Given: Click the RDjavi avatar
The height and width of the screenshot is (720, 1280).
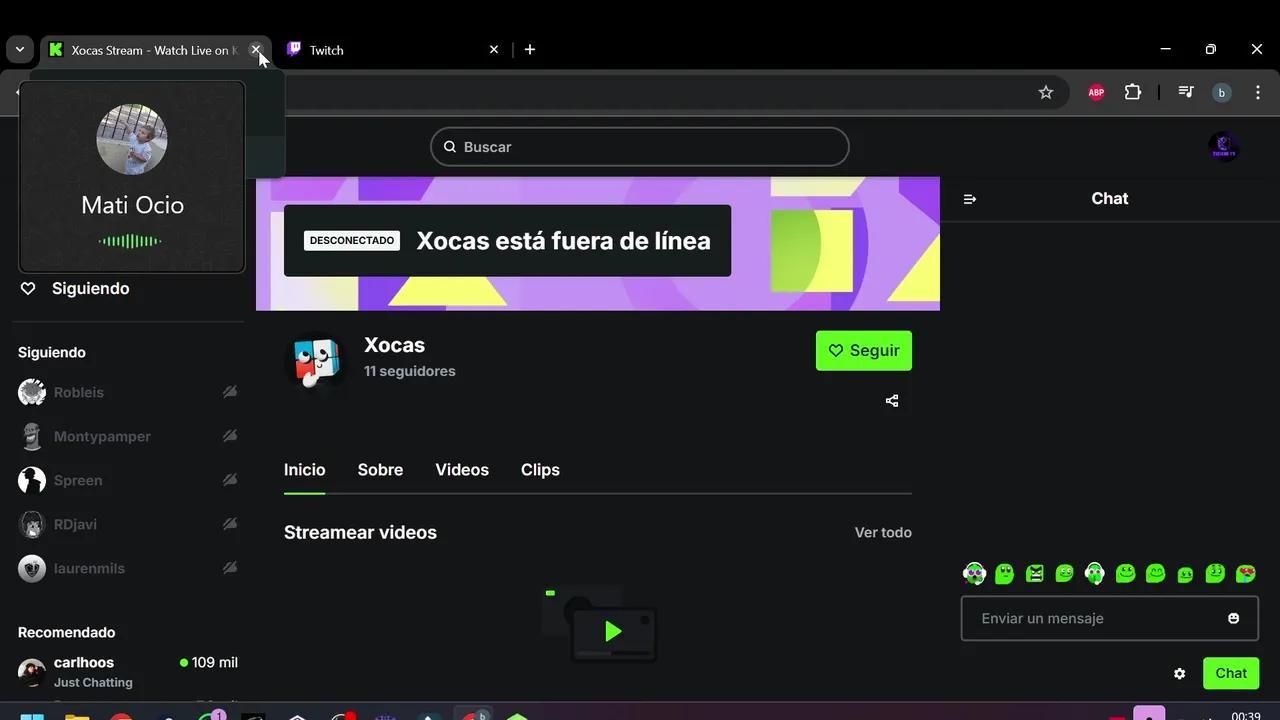Looking at the screenshot, I should click(x=32, y=525).
